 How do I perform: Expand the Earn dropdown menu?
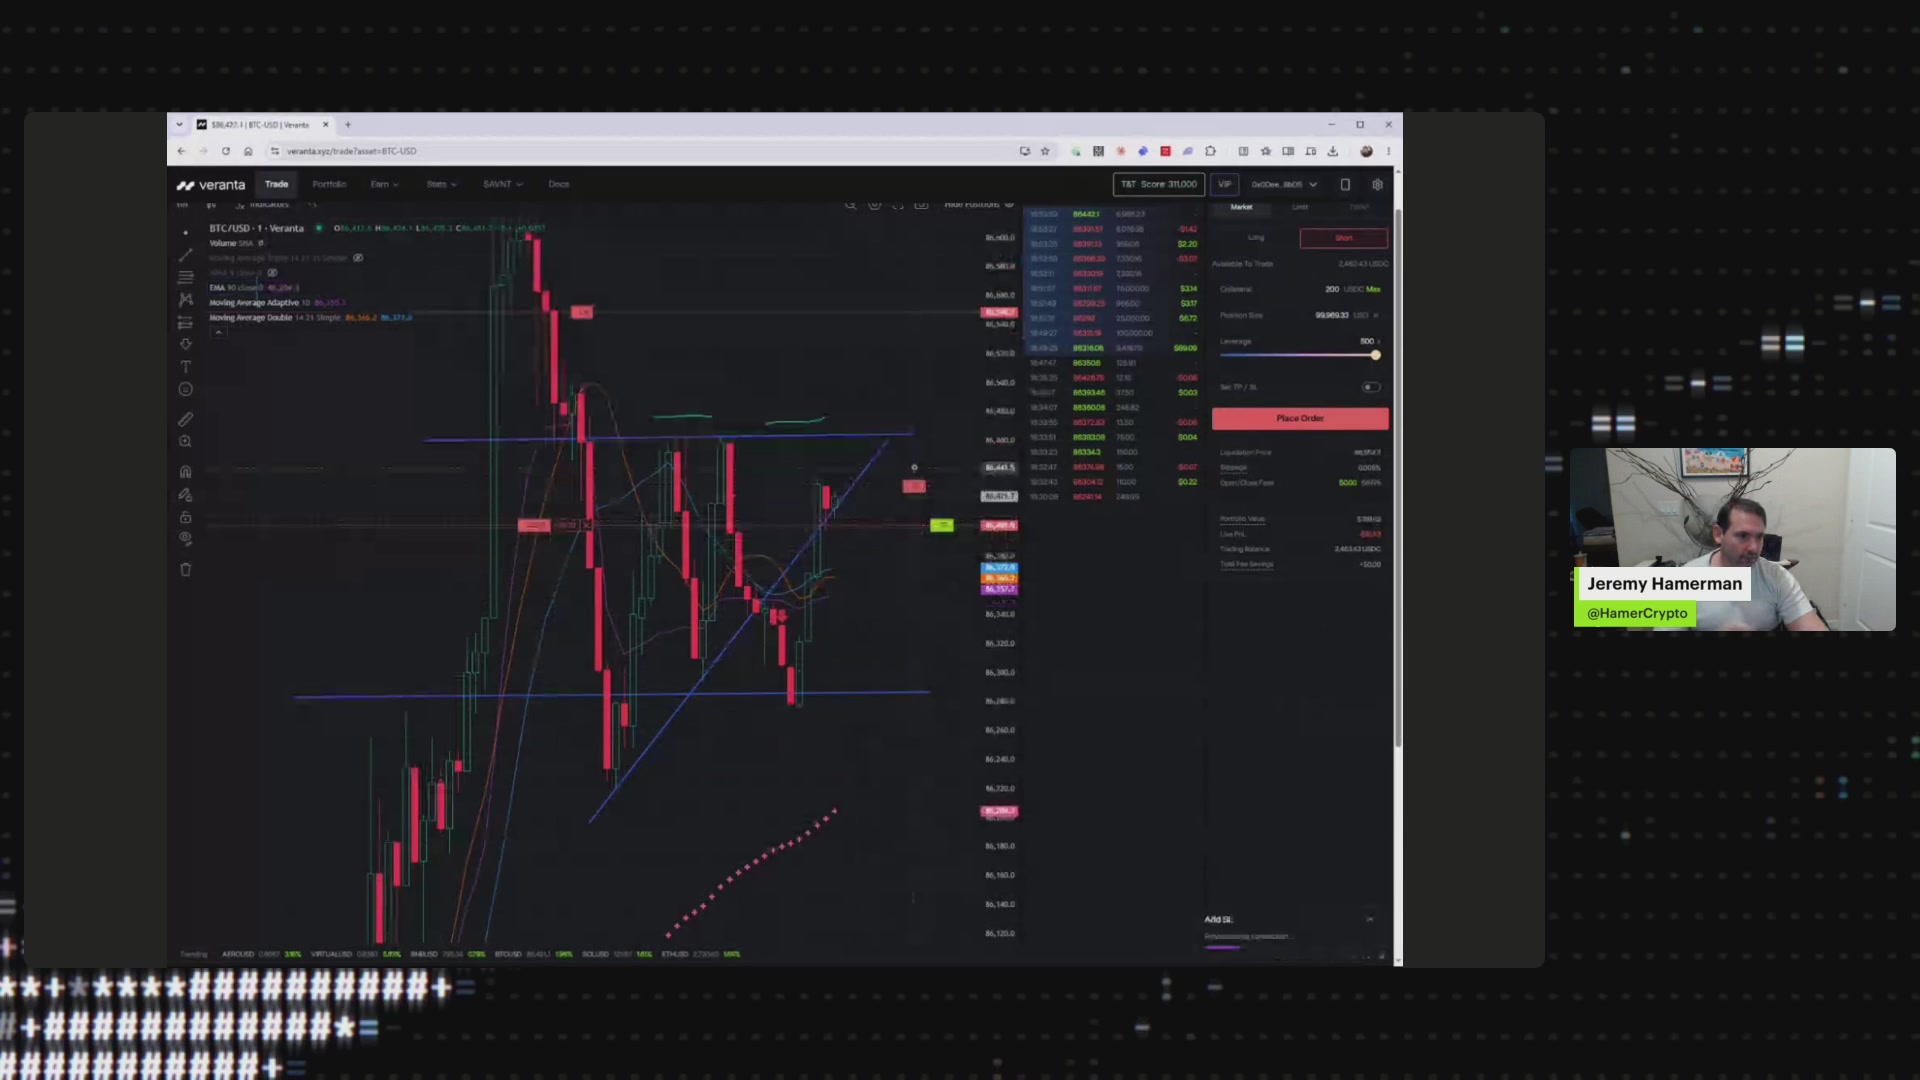point(384,184)
